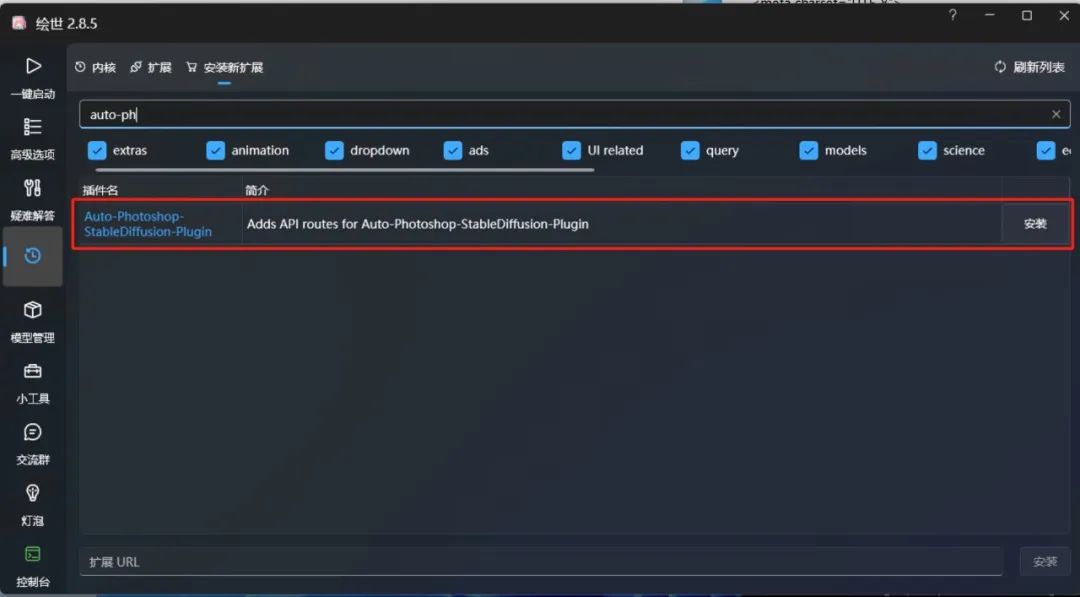1080x597 pixels.
Task: Switch to 扩展 extensions tab
Action: [151, 67]
